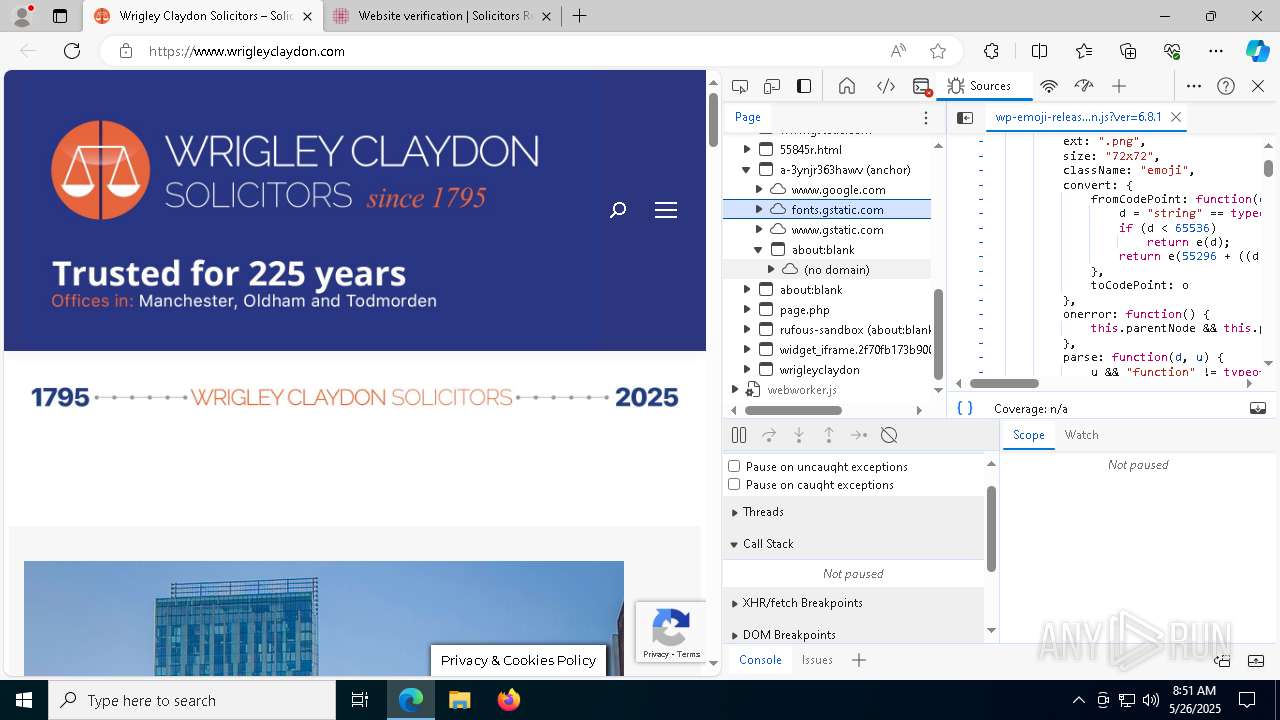
Task: Open Edge Copilot sidebar icon
Action: pyautogui.click(x=1257, y=51)
